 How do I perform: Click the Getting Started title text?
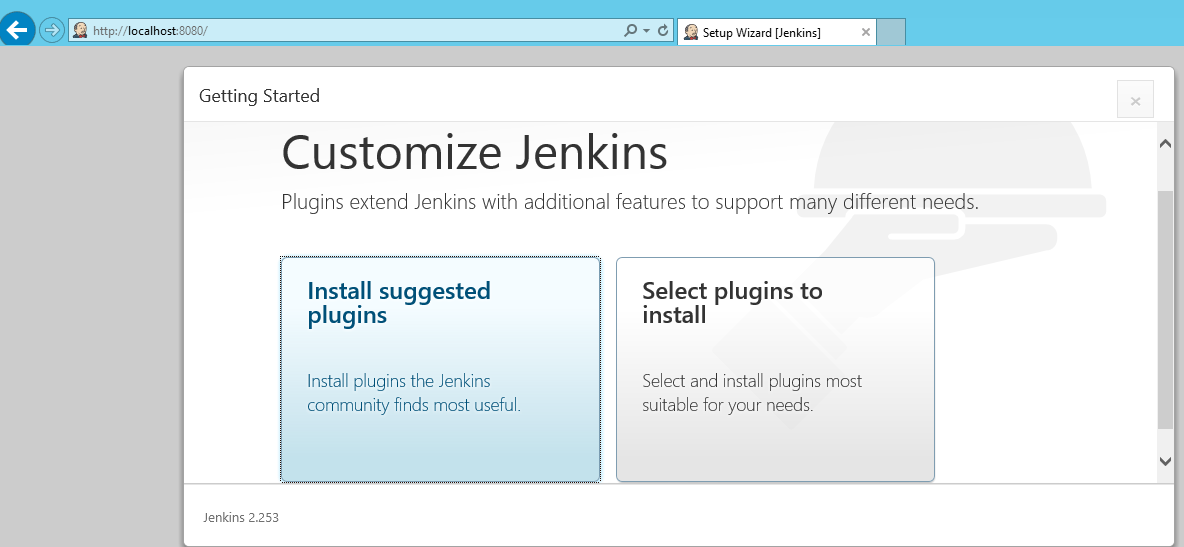click(x=259, y=96)
